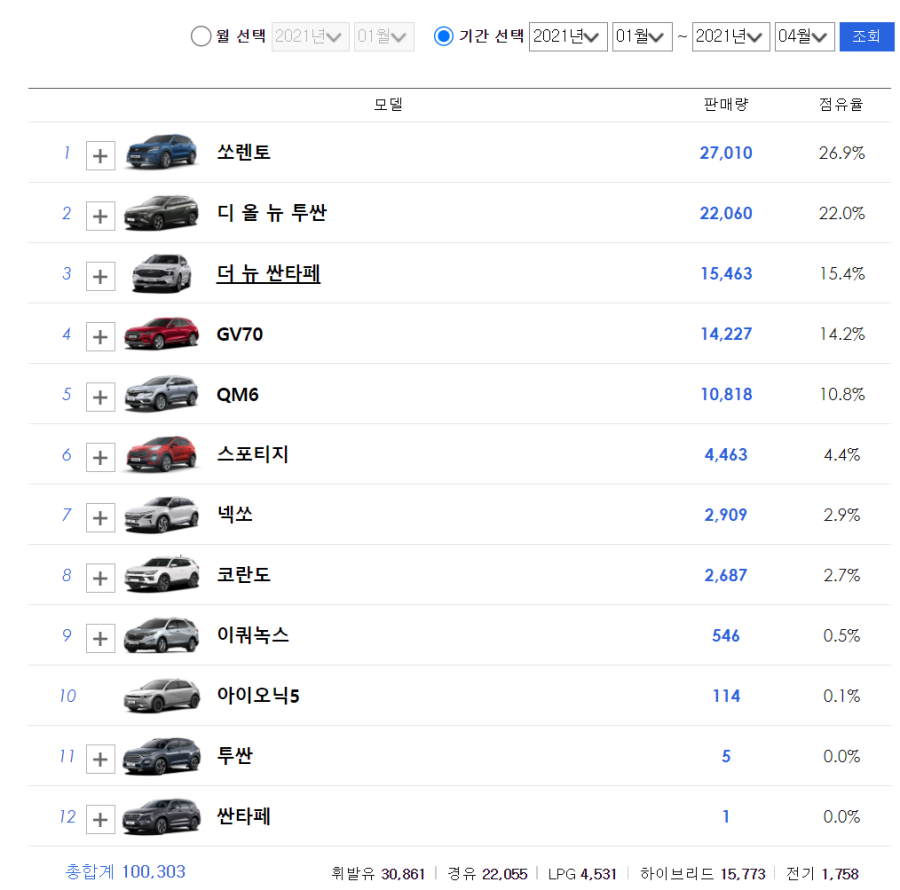Viewport: 900px width, 890px height.
Task: Click sales figure 27,010
Action: pyautogui.click(x=726, y=153)
